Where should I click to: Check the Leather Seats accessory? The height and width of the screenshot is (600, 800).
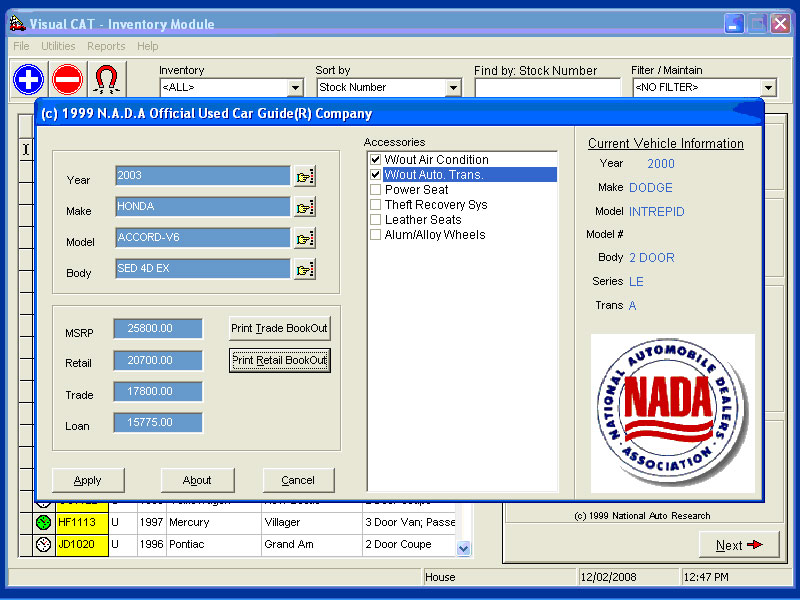pos(376,220)
